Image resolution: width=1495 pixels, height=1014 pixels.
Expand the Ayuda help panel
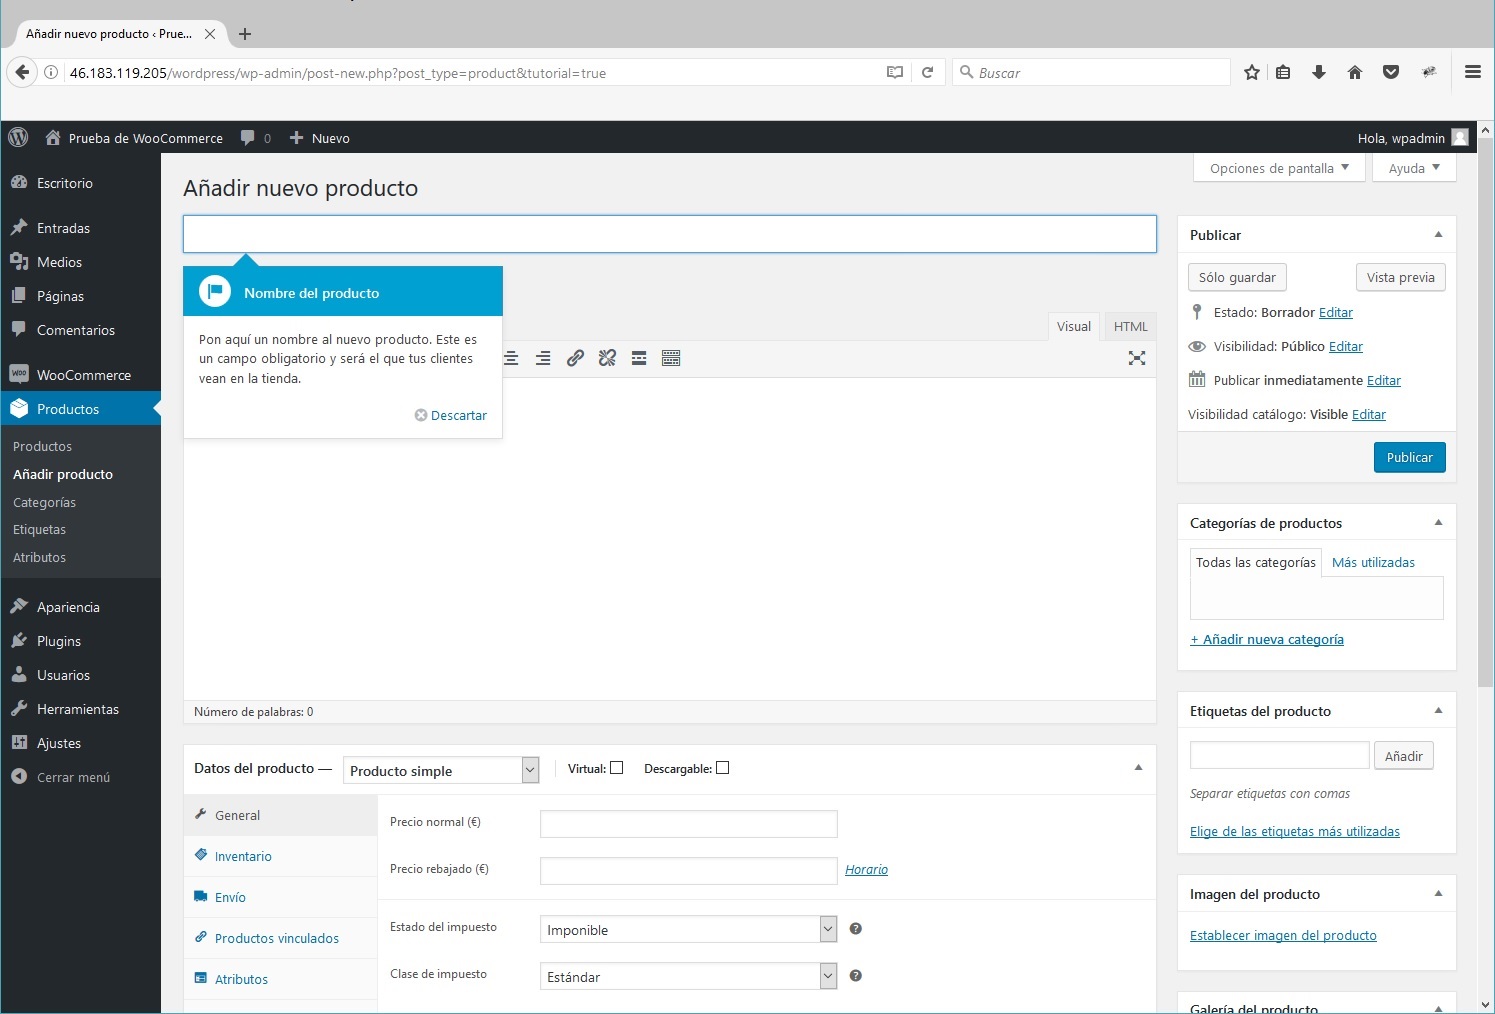pyautogui.click(x=1414, y=168)
